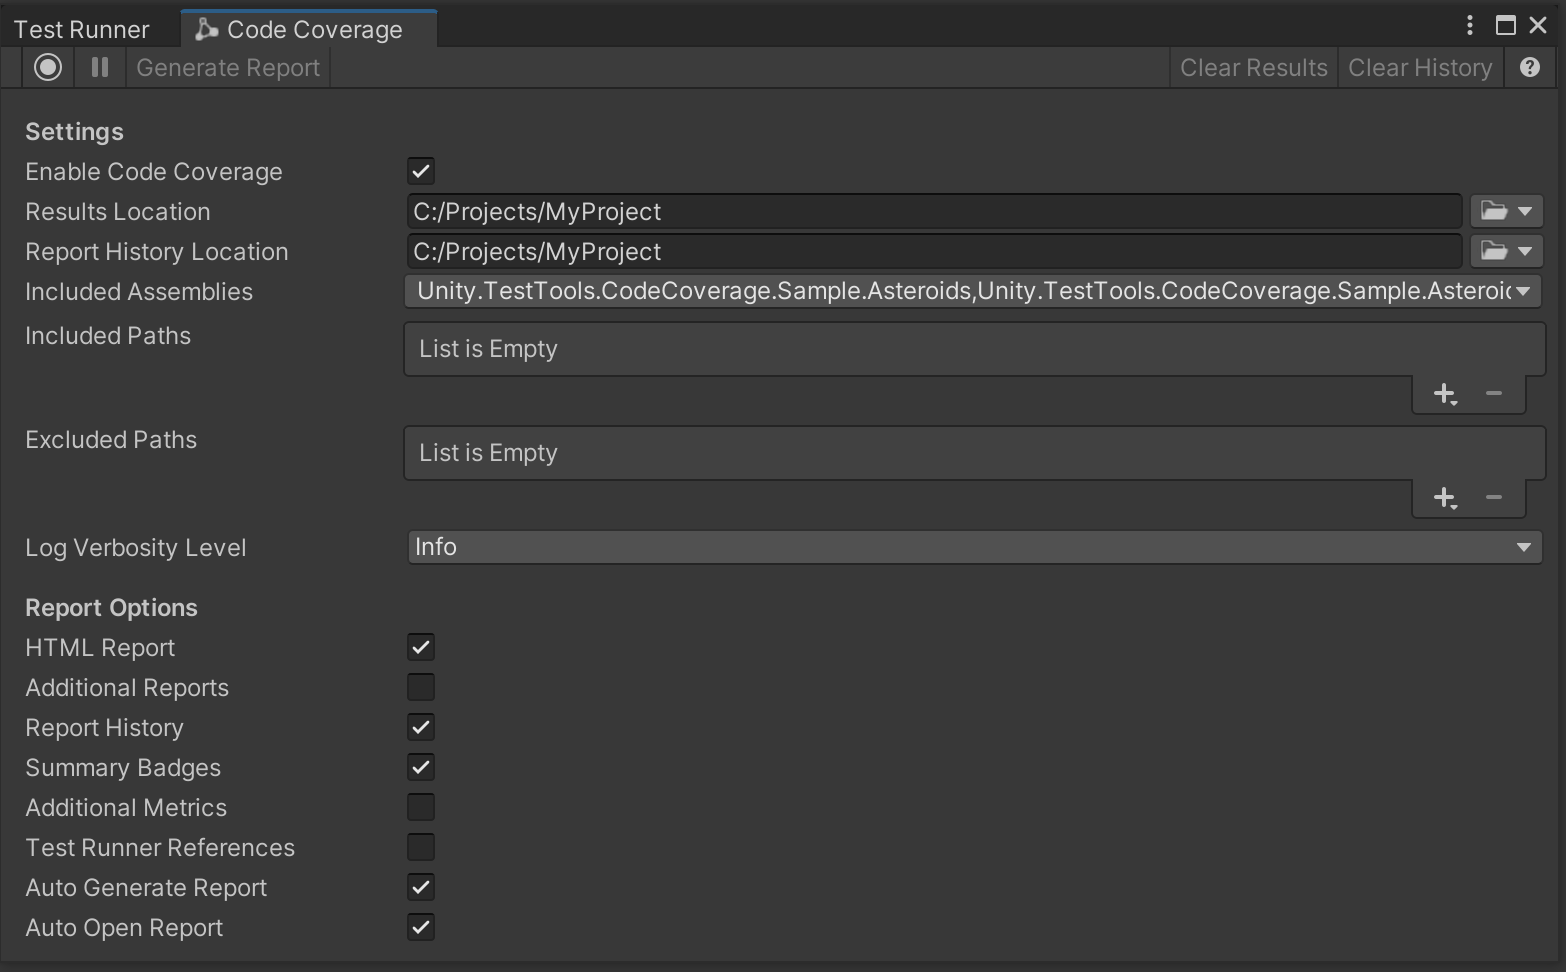
Task: Add an entry to Excluded Paths
Action: [1444, 497]
